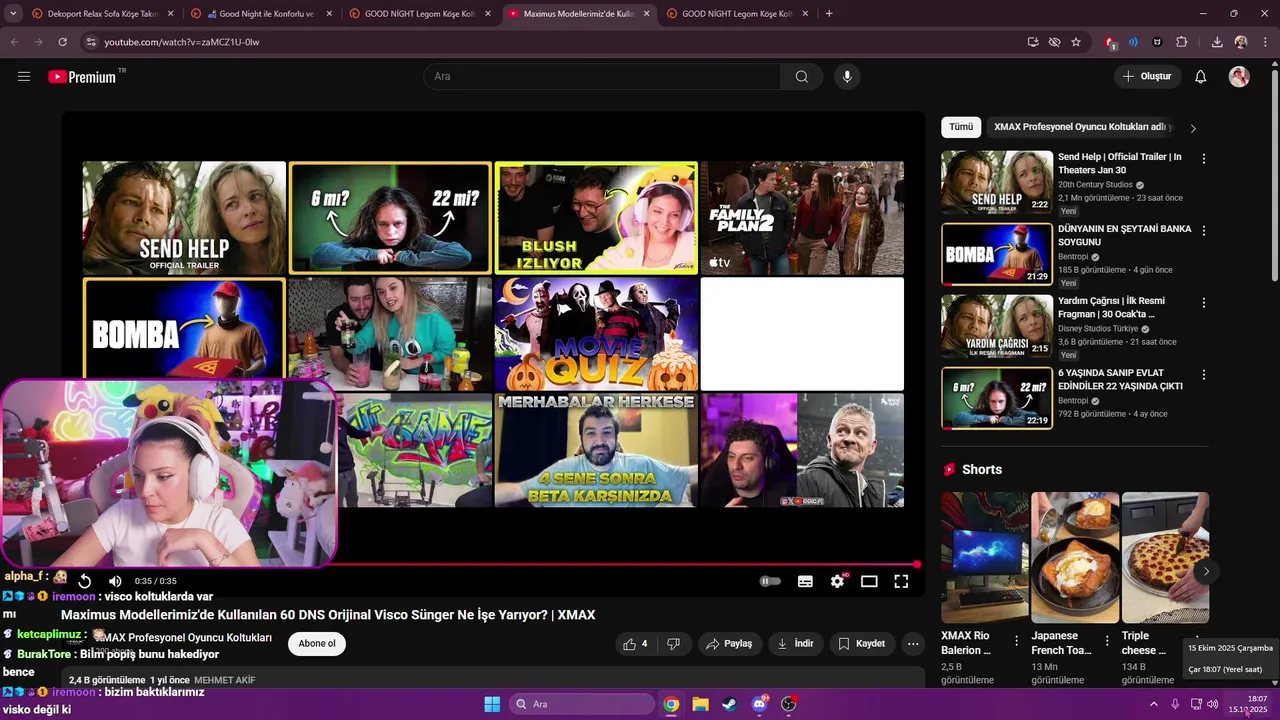Viewport: 1280px width, 720px height.
Task: Open the red extension with badge 1
Action: click(1110, 42)
